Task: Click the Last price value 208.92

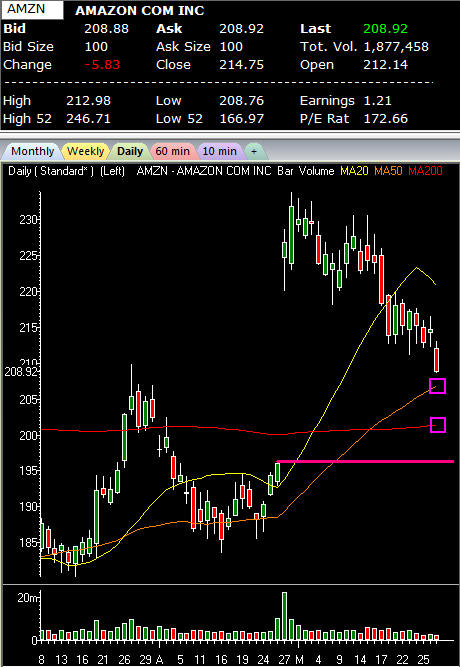Action: (386, 29)
